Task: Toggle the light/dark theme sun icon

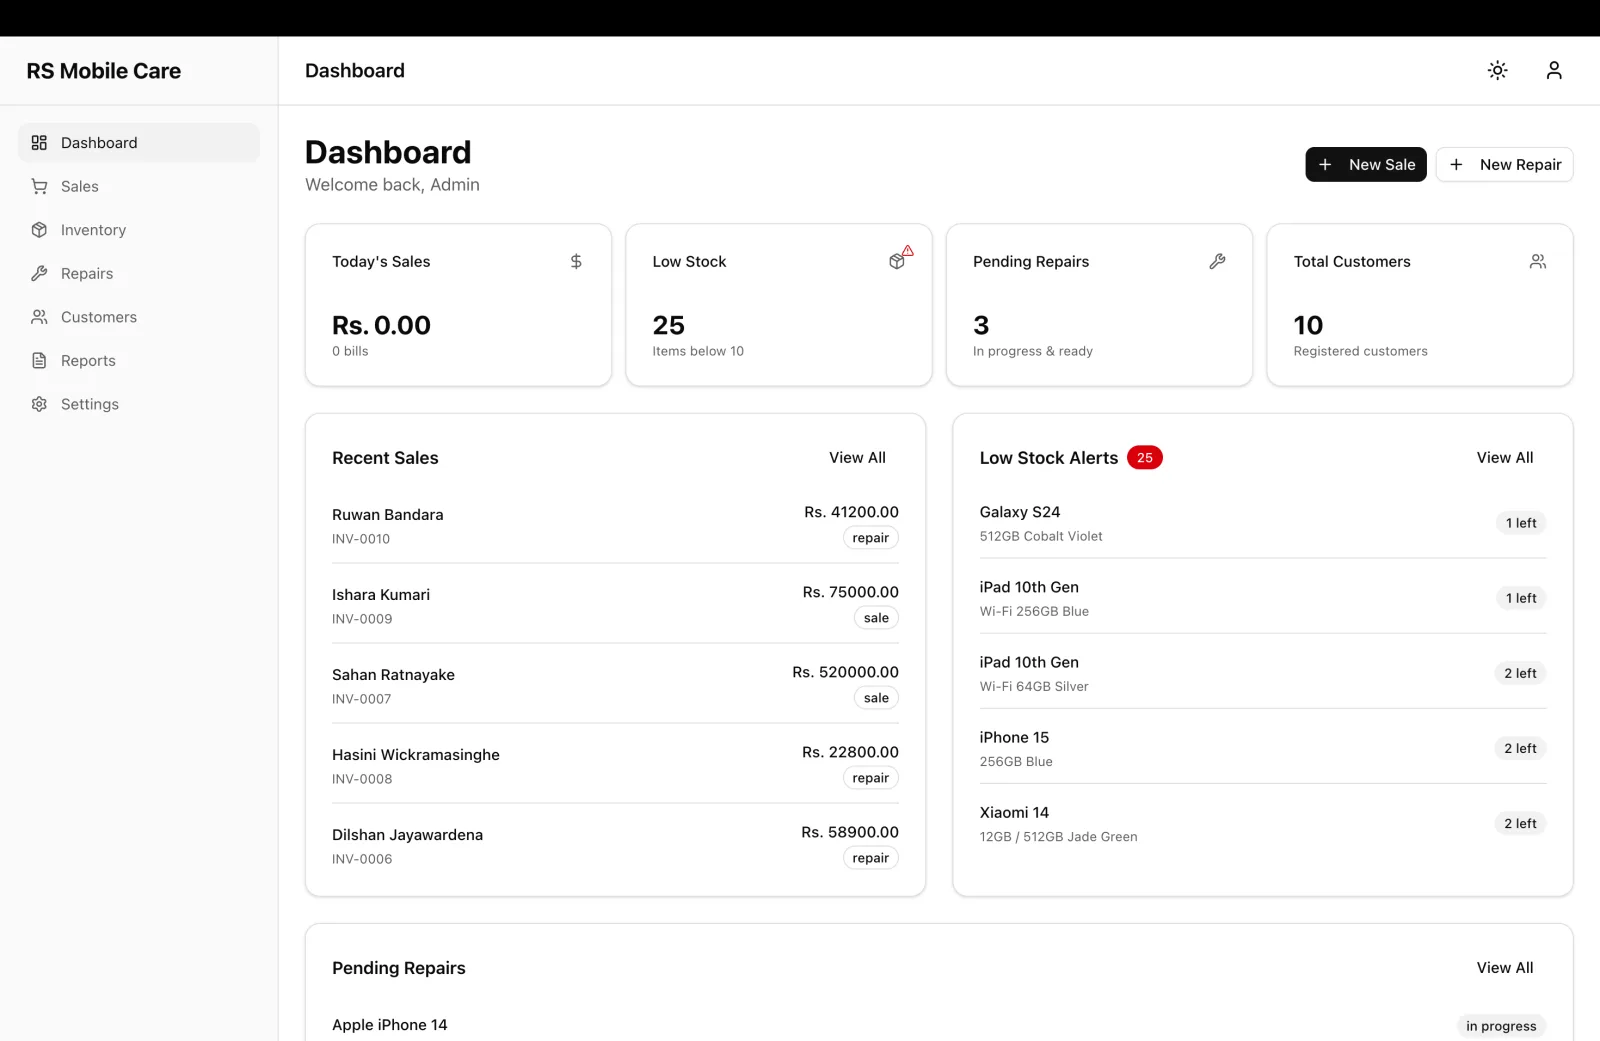Action: point(1497,70)
